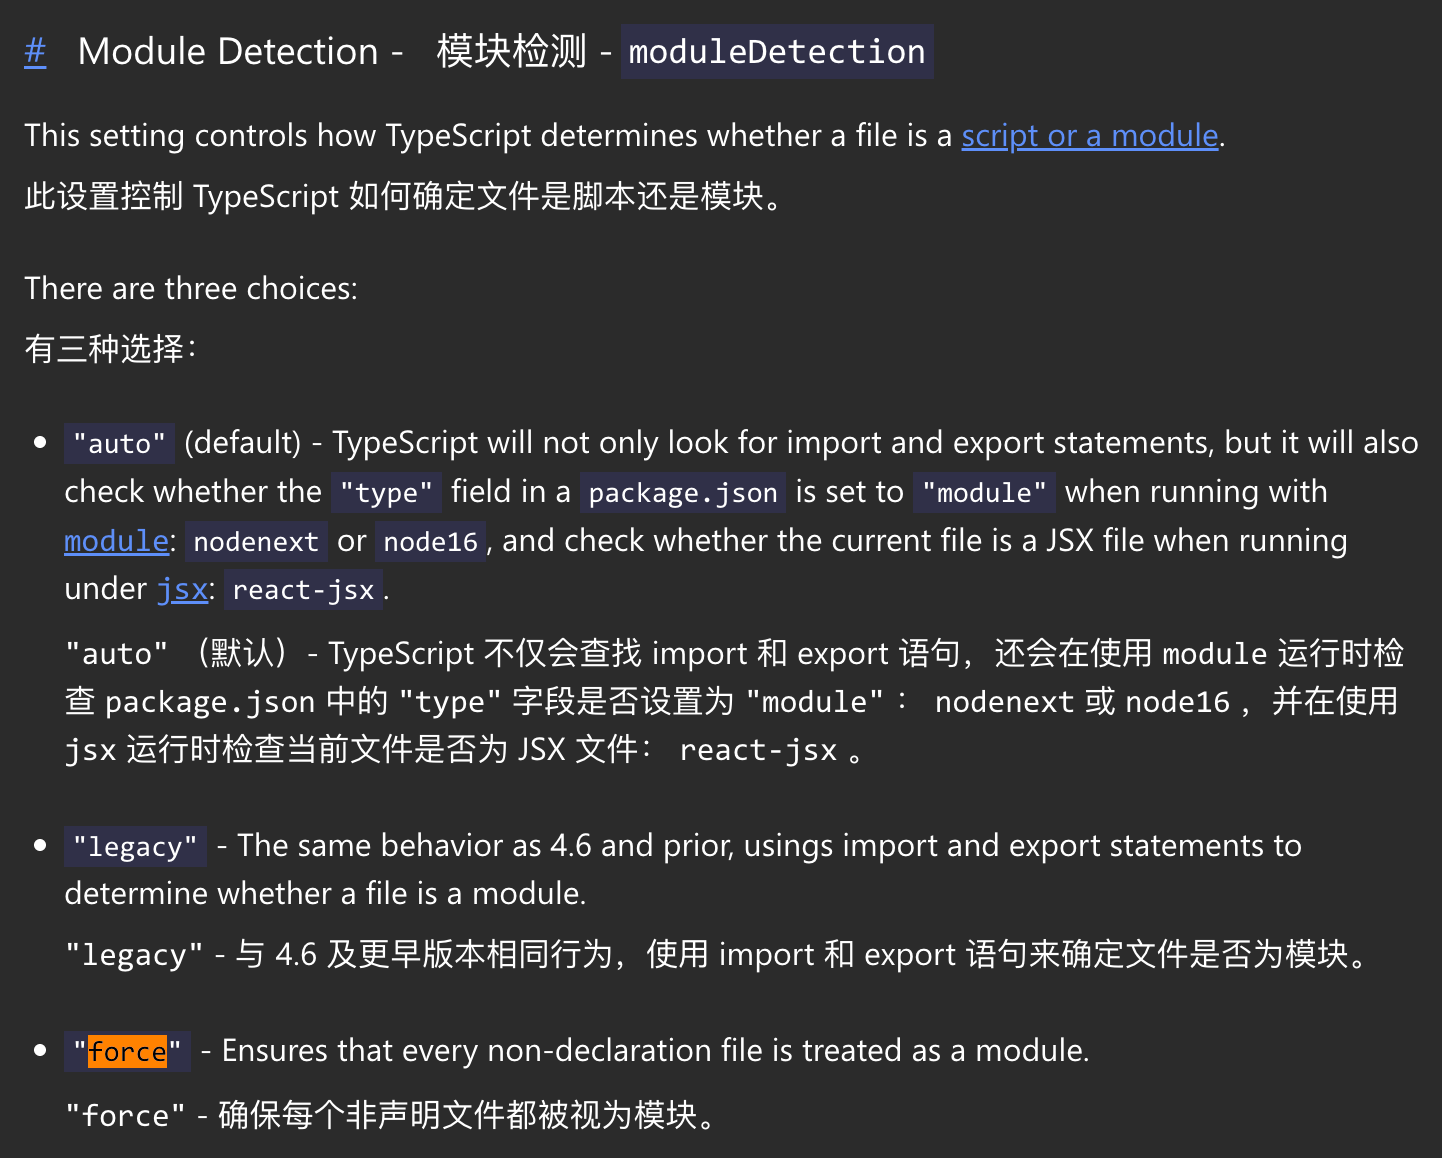This screenshot has width=1442, height=1158.
Task: Click the Chinese translation line 有三种选择
Action: tap(110, 348)
